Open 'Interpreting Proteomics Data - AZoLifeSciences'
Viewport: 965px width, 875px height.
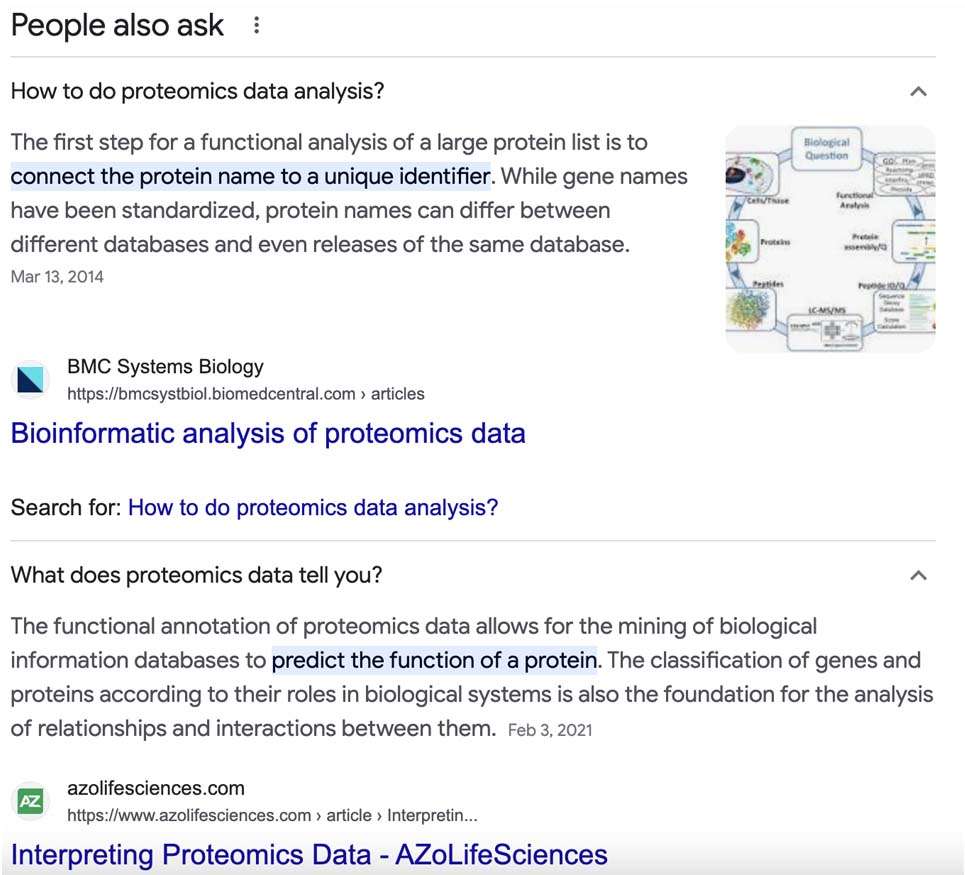[308, 855]
